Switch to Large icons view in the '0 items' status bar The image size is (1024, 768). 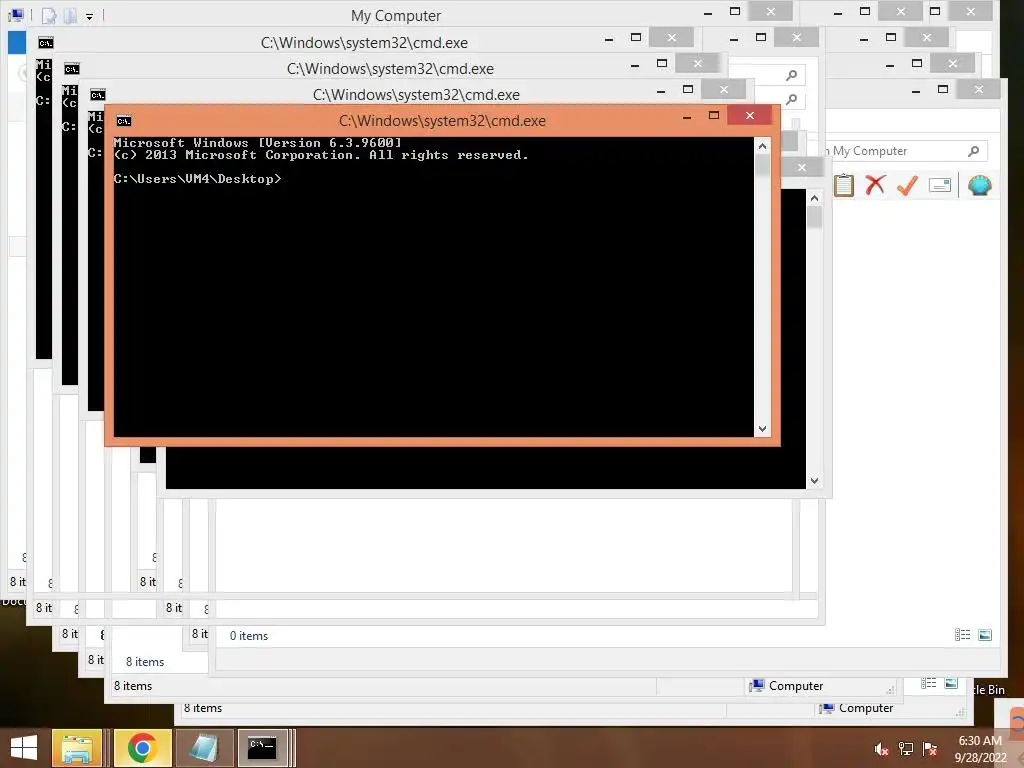click(985, 635)
